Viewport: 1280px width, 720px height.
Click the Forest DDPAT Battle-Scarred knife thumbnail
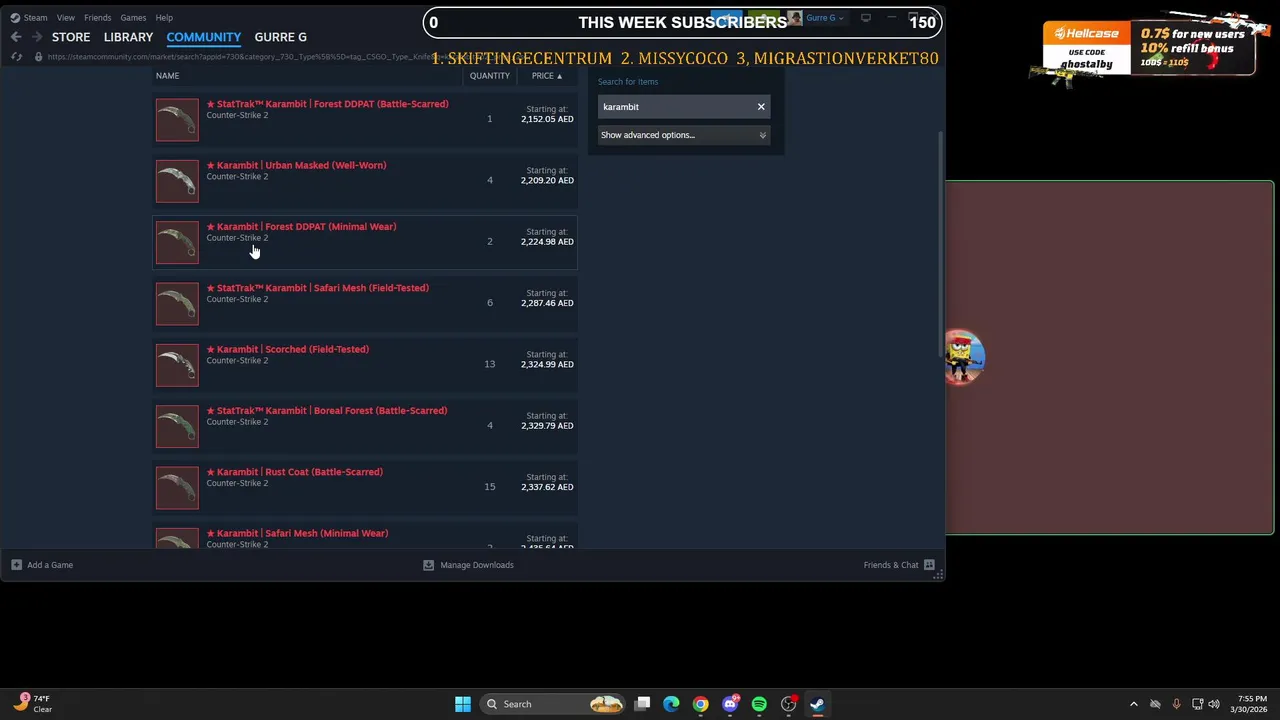[177, 119]
